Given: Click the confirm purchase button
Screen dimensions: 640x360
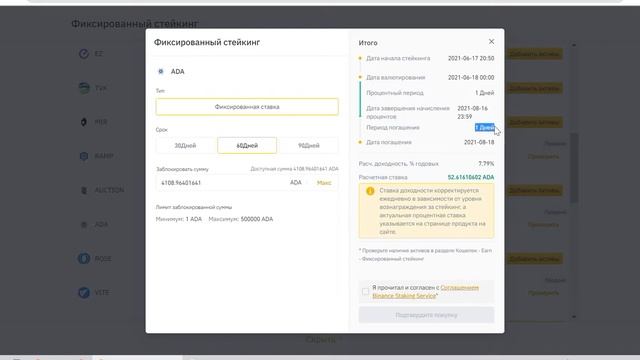Looking at the screenshot, I should [426, 315].
